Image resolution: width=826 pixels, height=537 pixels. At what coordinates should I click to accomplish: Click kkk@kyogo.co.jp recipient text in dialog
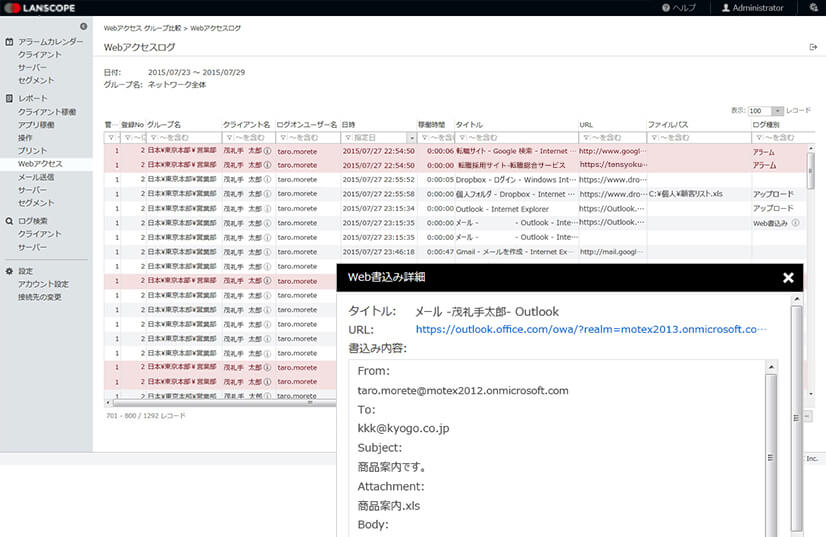pyautogui.click(x=404, y=428)
